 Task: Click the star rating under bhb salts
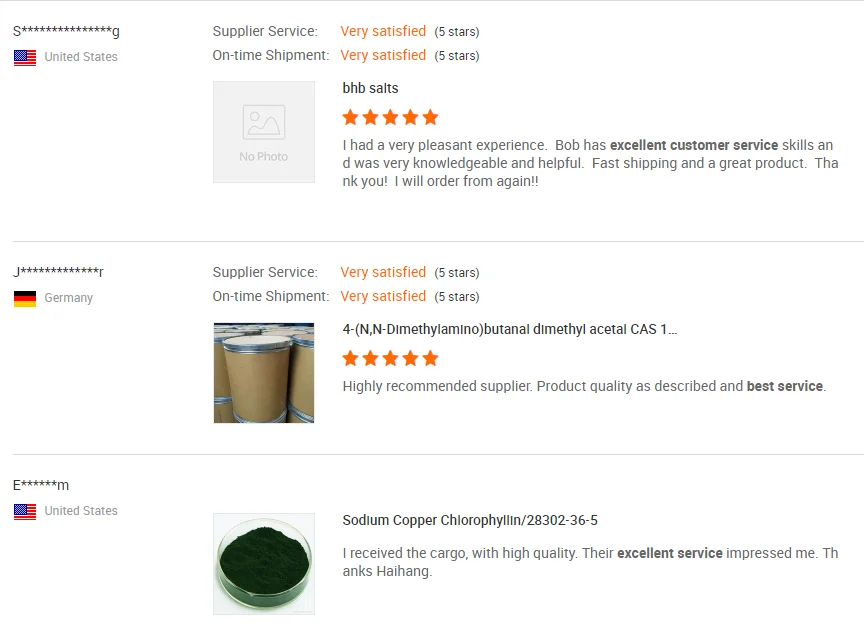pos(390,117)
